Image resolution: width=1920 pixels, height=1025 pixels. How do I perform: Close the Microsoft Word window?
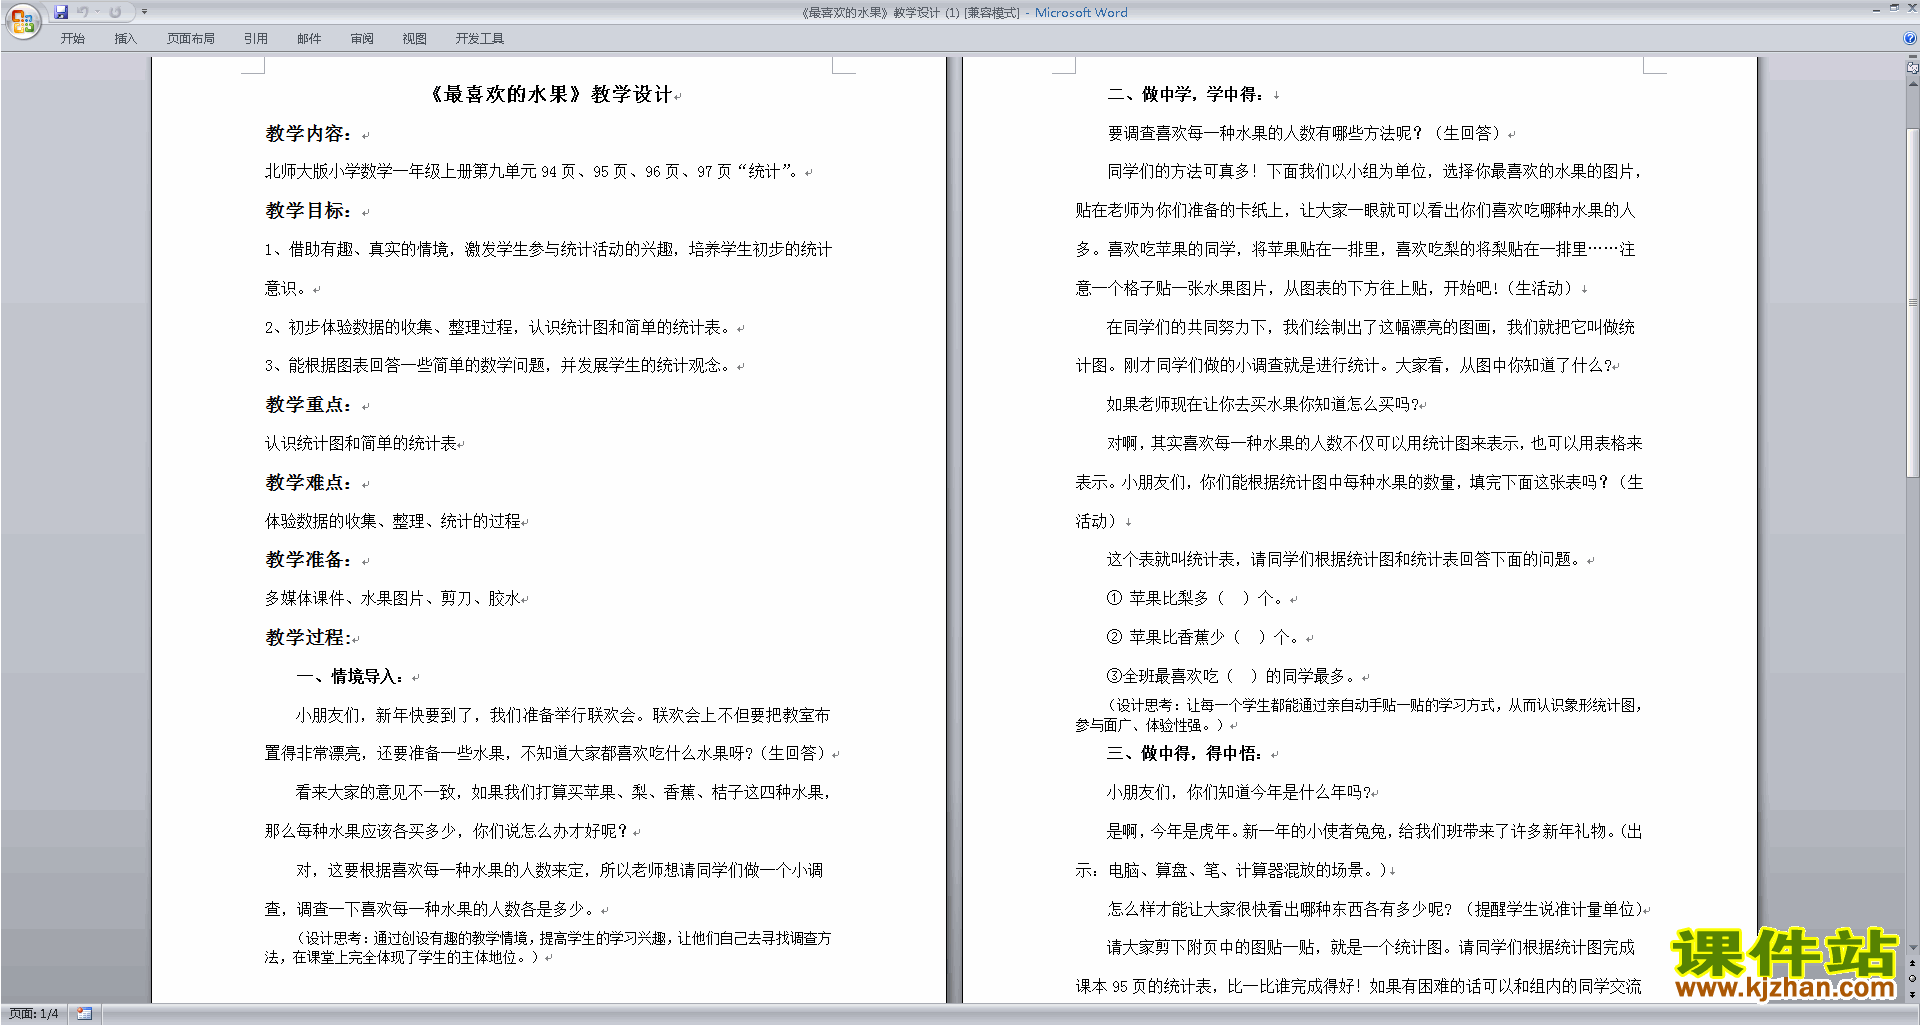pos(1912,8)
